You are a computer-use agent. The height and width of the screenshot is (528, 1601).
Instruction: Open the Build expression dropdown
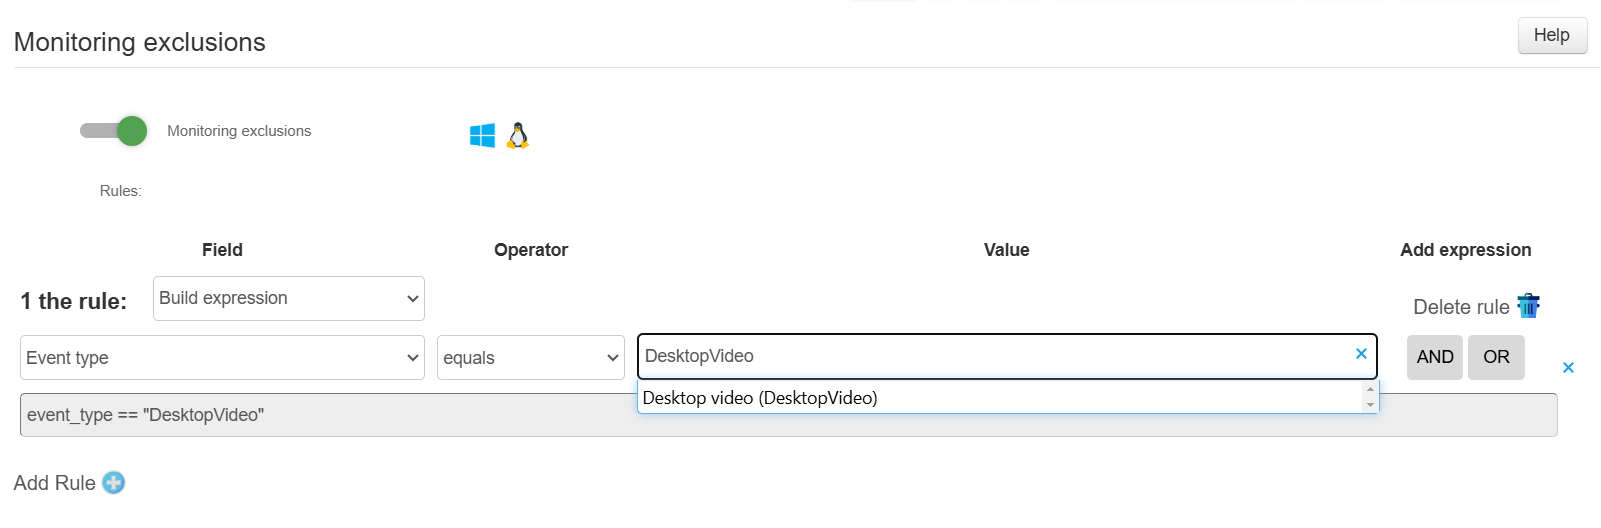tap(288, 299)
